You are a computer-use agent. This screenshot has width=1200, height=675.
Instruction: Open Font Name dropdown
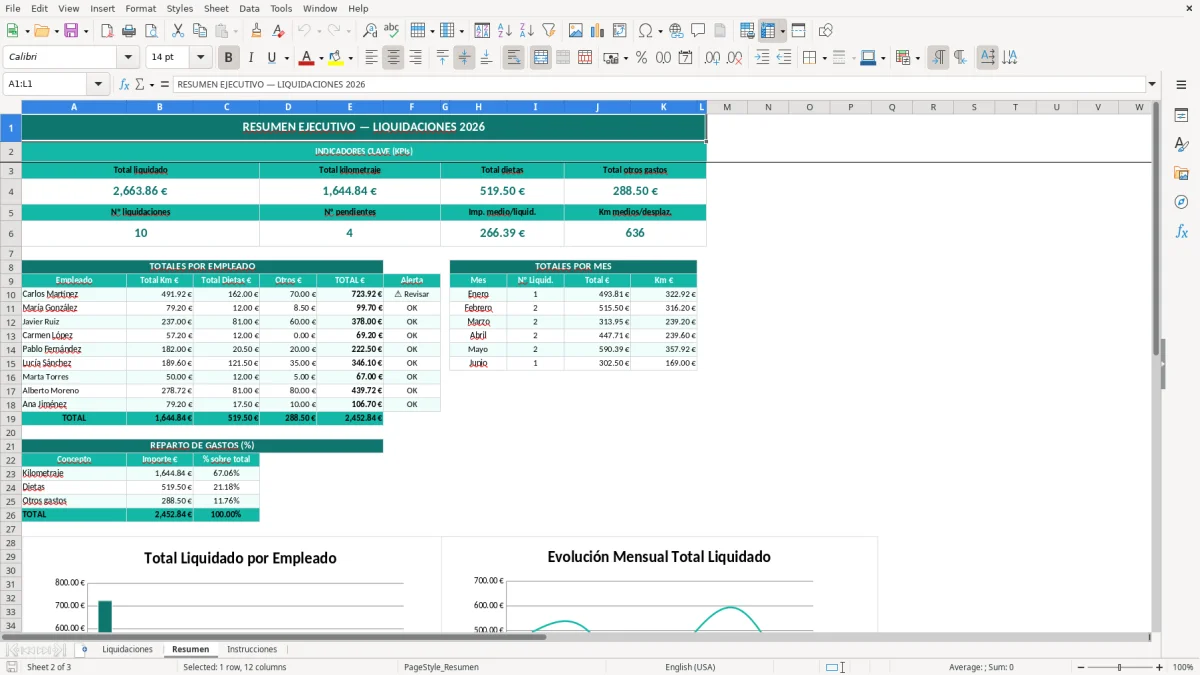[x=127, y=58]
